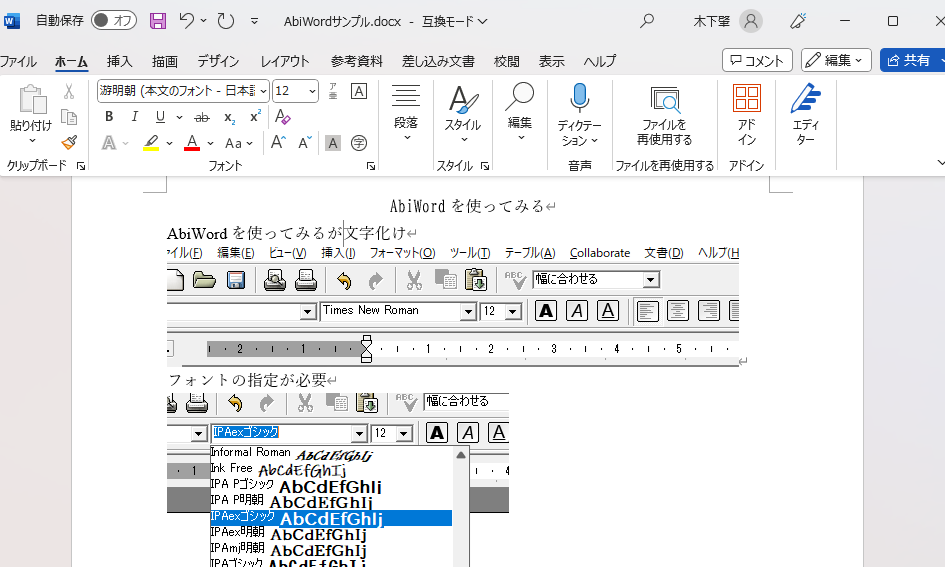Switch to the Mailings tab
Image resolution: width=945 pixels, height=567 pixels.
[x=438, y=61]
